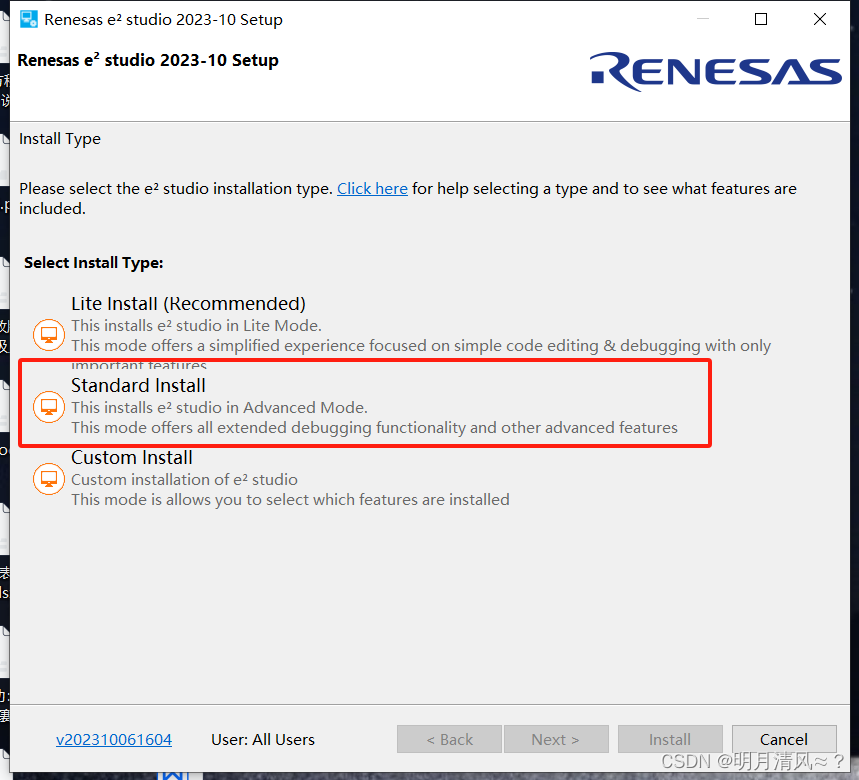Click the Next > button
This screenshot has height=780, width=859.
[x=556, y=739]
